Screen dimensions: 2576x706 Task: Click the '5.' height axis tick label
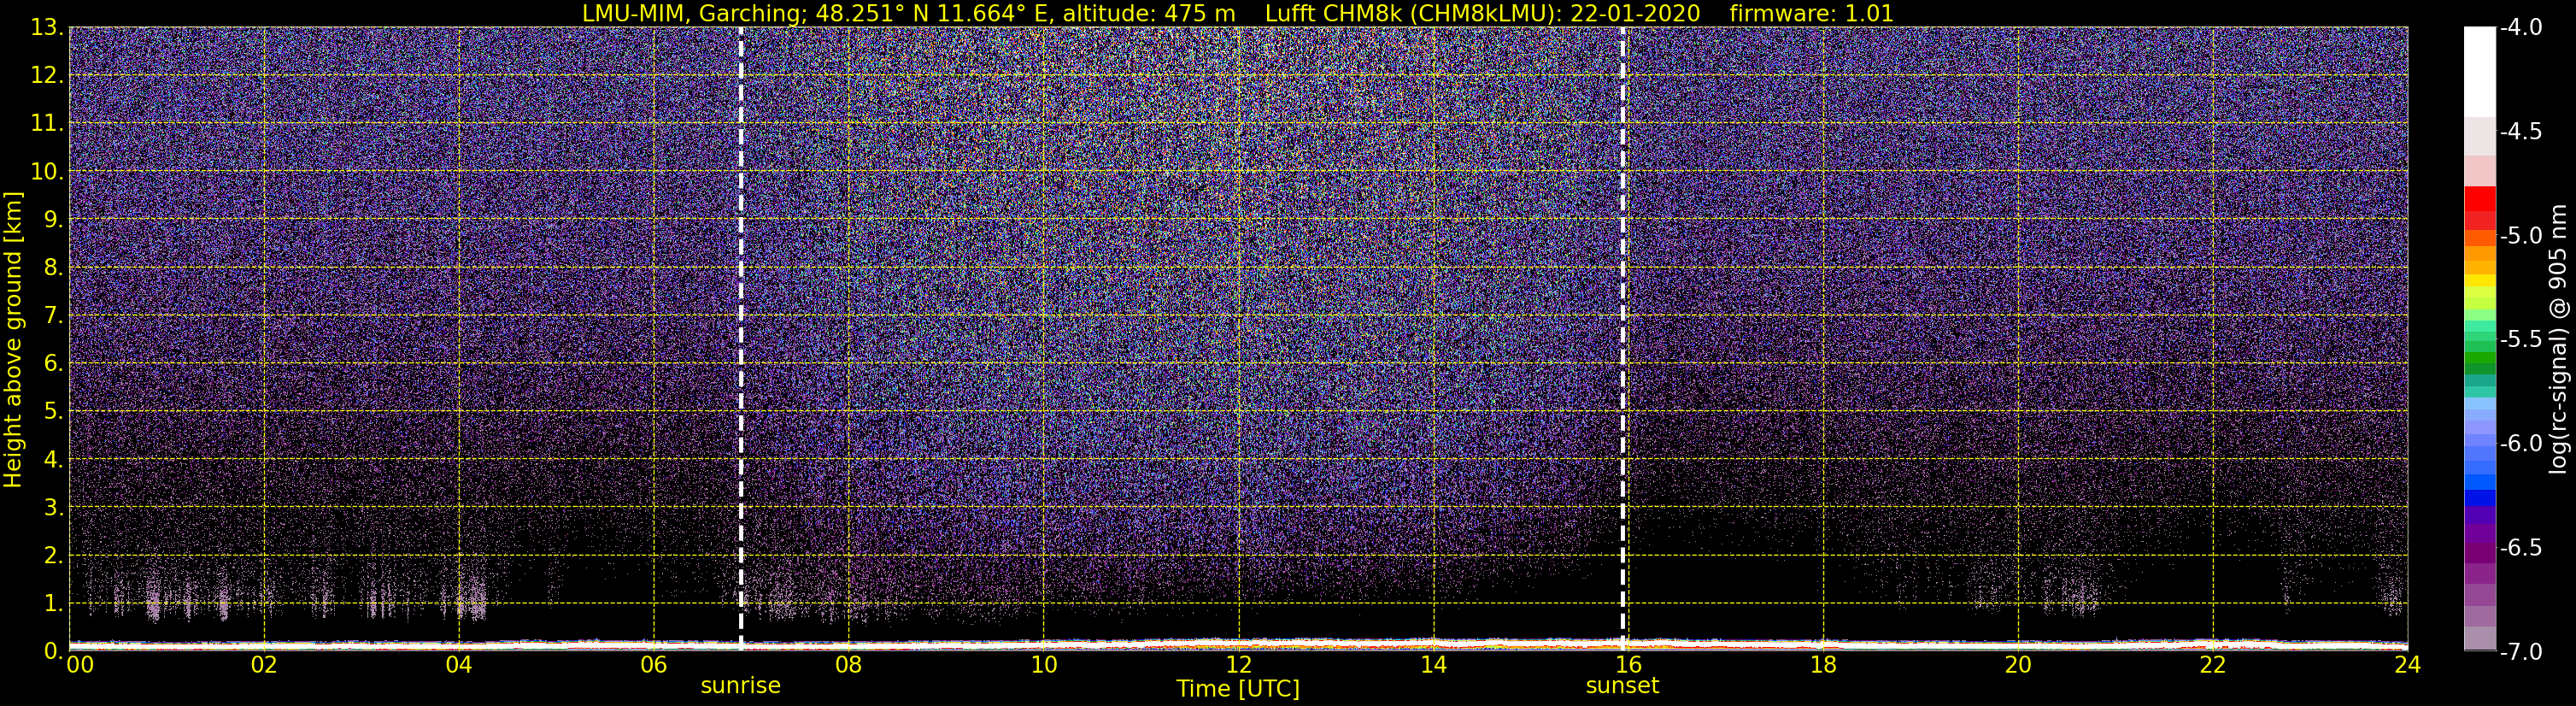(x=54, y=412)
